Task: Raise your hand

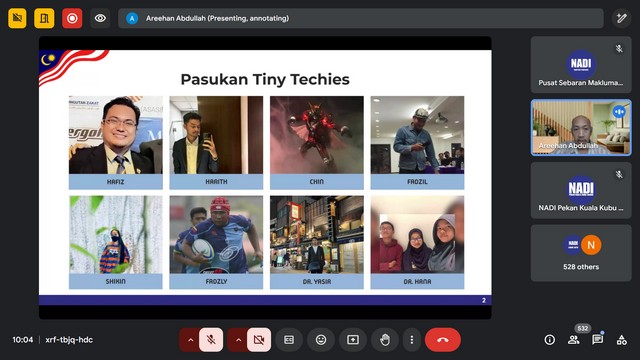Action: (x=385, y=340)
